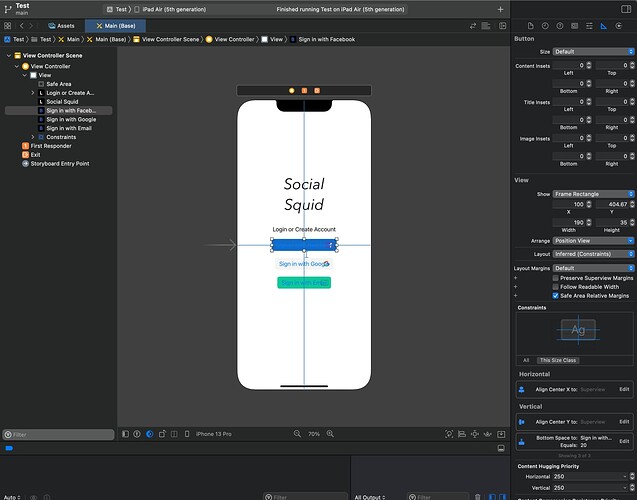Screen dimensions: 637x500
Task: Click View Controller icon in scene dock
Action: pos(291,91)
